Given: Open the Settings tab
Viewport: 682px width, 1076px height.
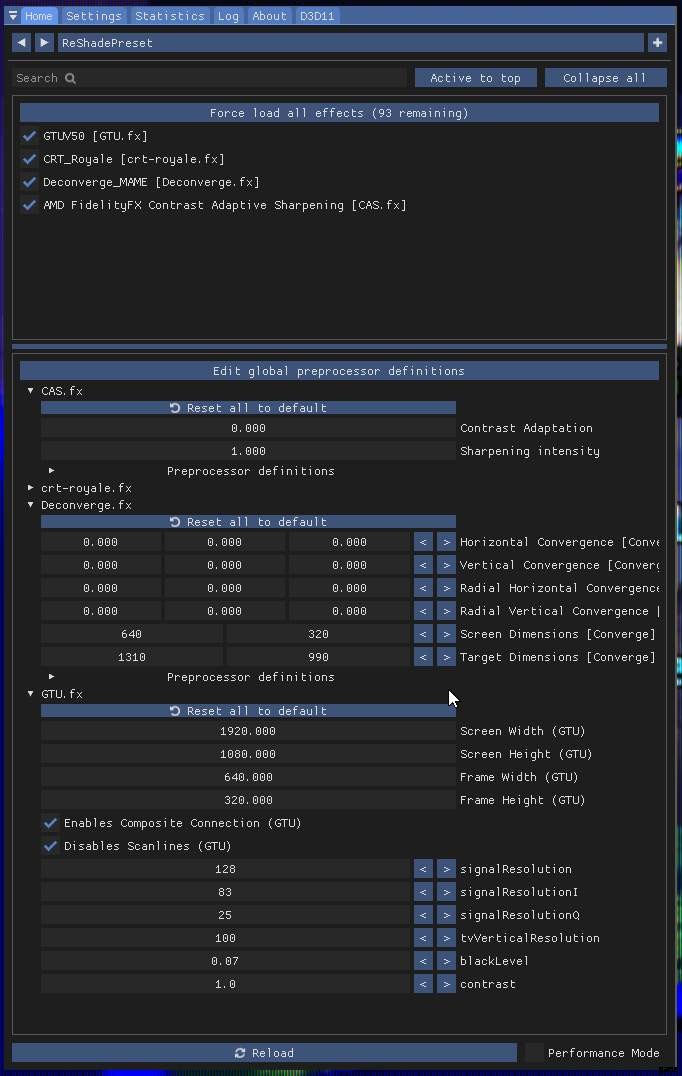Looking at the screenshot, I should coord(94,16).
